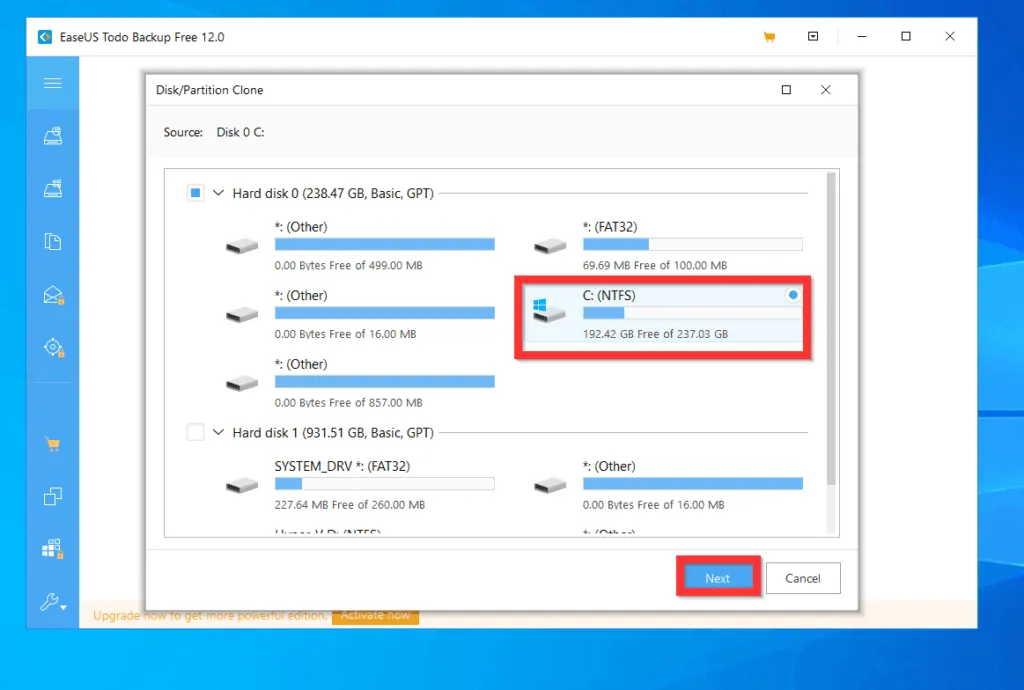Open the title bar dropdown arrow
Screen dimensions: 1024x690
pyautogui.click(x=812, y=36)
